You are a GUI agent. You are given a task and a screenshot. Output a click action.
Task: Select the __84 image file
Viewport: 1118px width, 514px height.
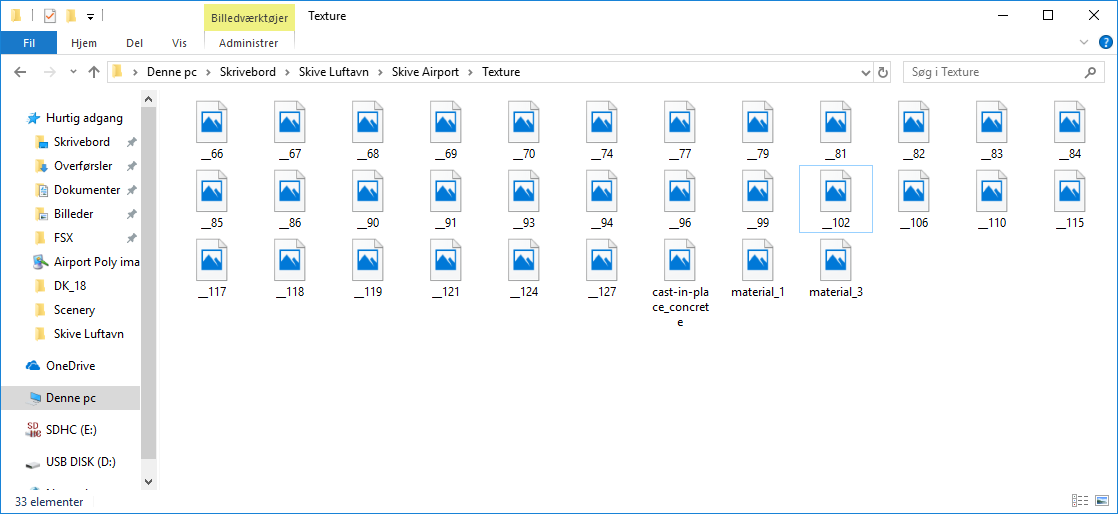pyautogui.click(x=1070, y=130)
